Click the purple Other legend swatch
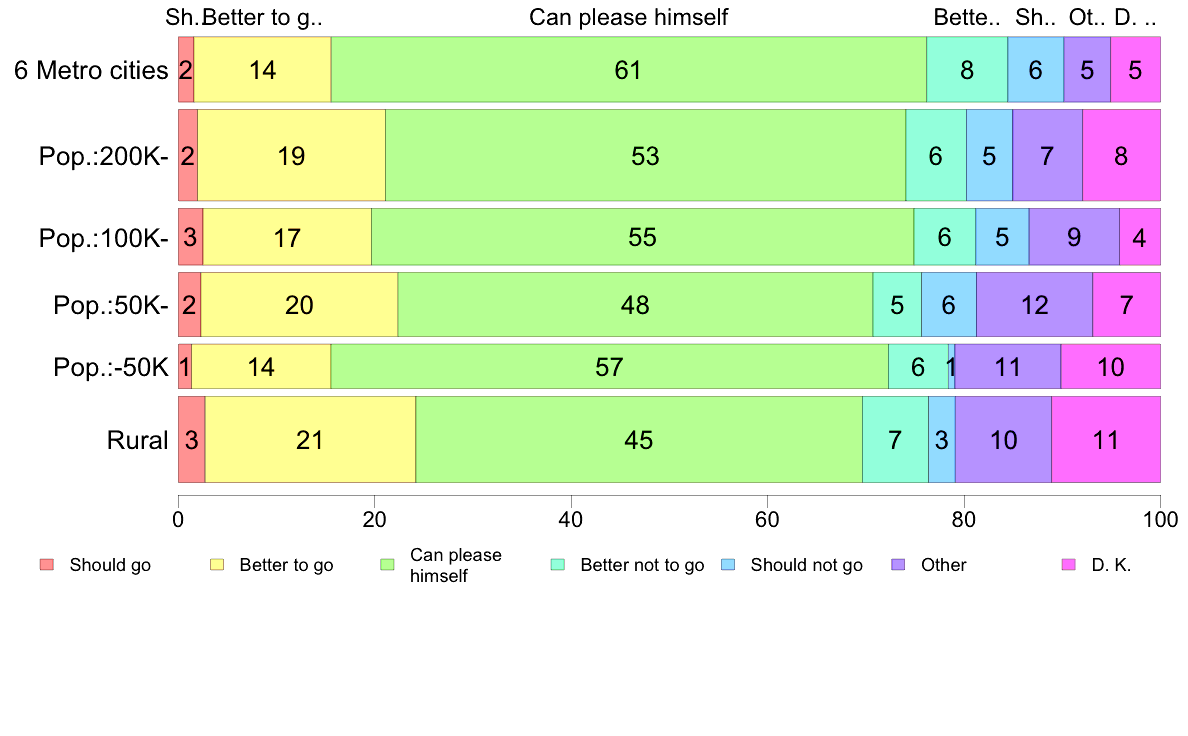The height and width of the screenshot is (736, 1188). point(899,565)
